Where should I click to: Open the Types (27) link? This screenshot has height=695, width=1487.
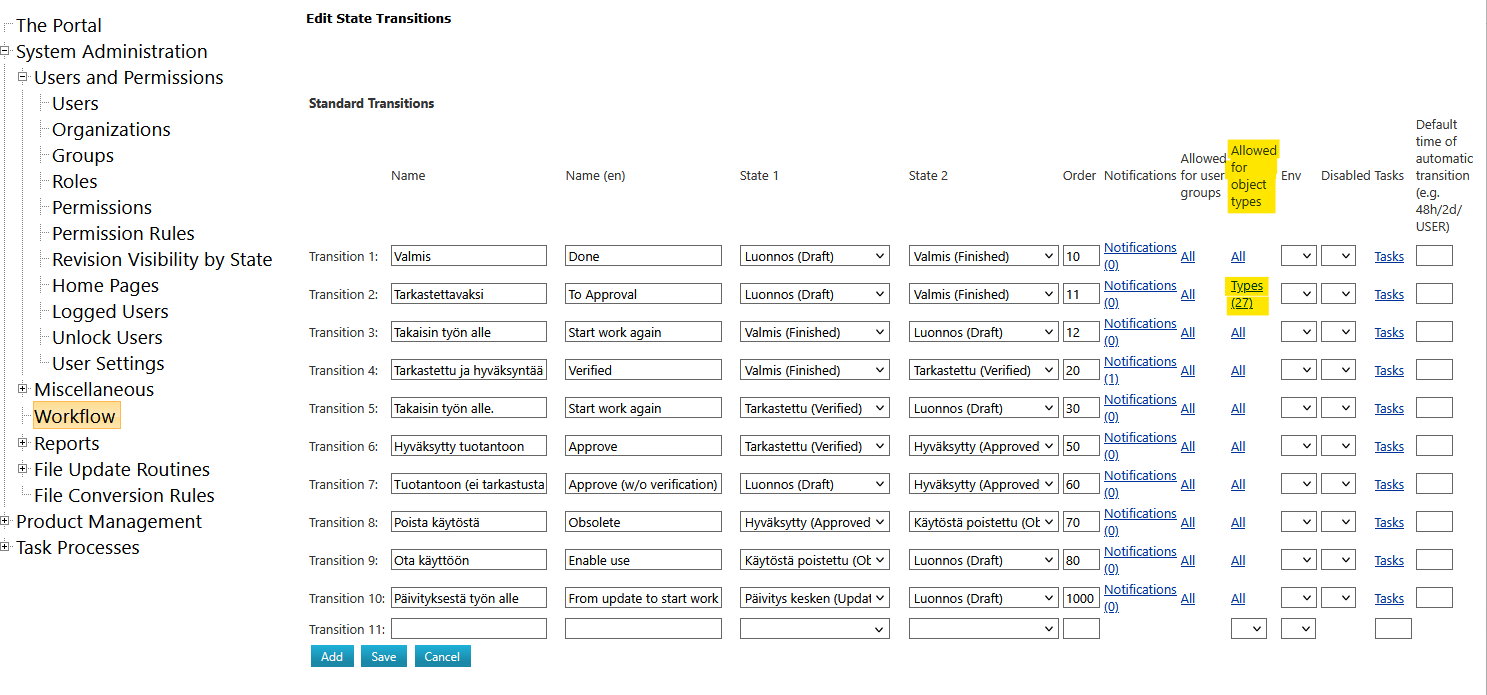pos(1246,294)
